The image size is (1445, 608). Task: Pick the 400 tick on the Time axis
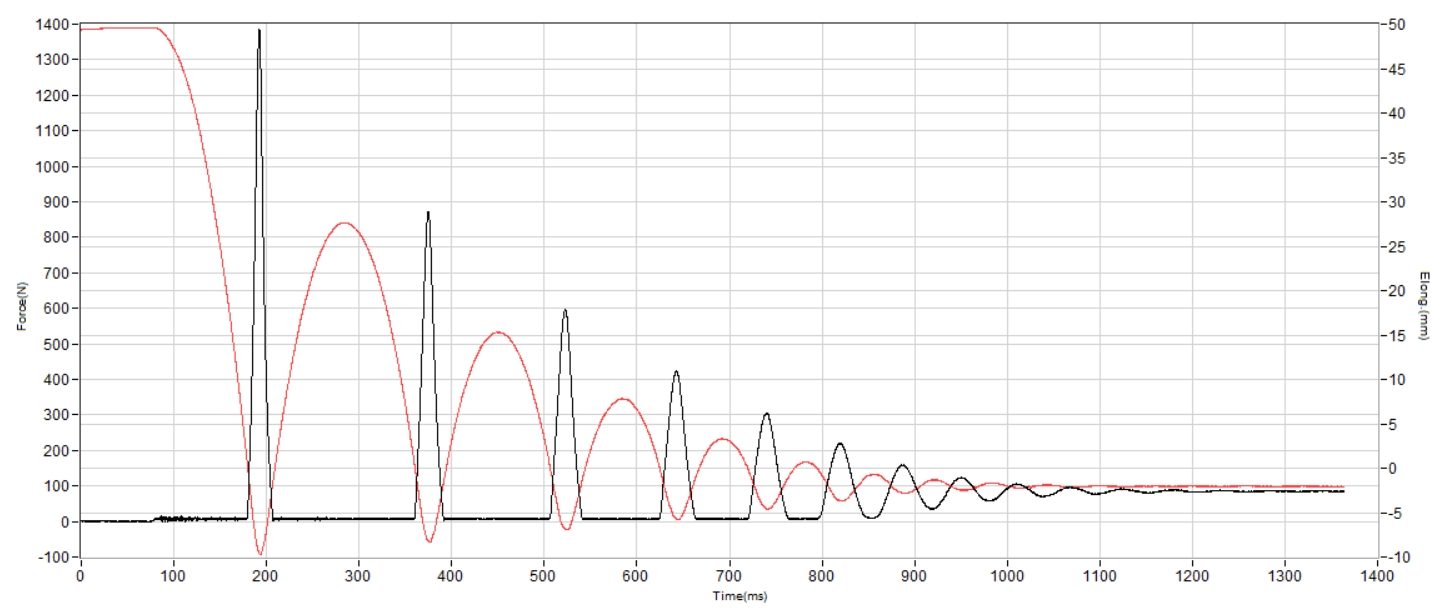pos(450,577)
